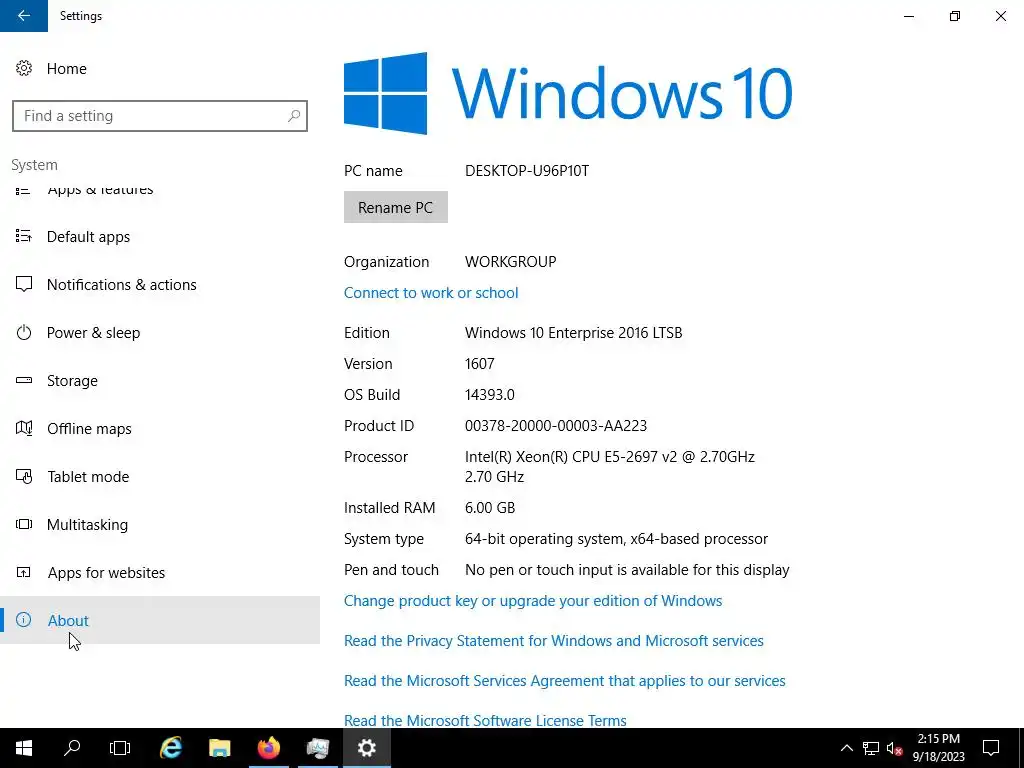Click the Intel Xeon processor text
The width and height of the screenshot is (1024, 768).
[610, 466]
